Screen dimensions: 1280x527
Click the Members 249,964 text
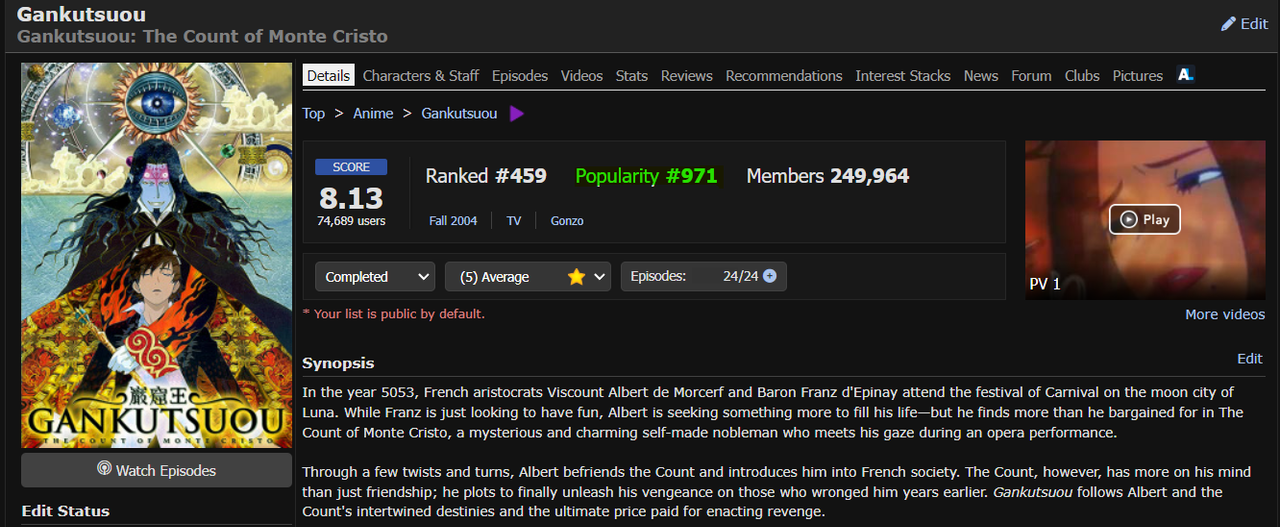tap(828, 176)
